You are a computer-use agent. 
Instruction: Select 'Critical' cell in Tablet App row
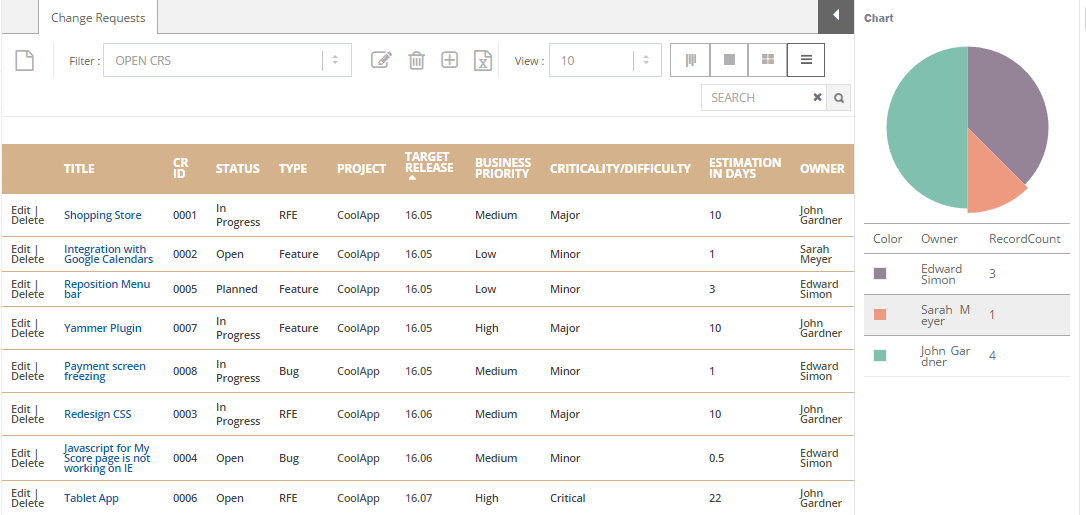(x=567, y=498)
